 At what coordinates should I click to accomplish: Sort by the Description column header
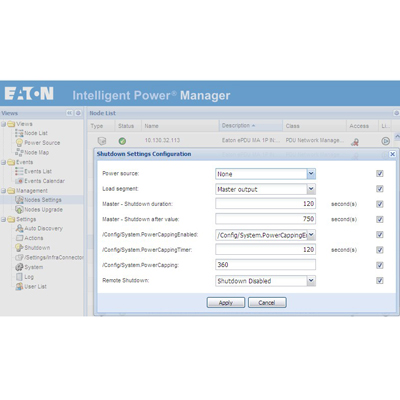(x=251, y=126)
